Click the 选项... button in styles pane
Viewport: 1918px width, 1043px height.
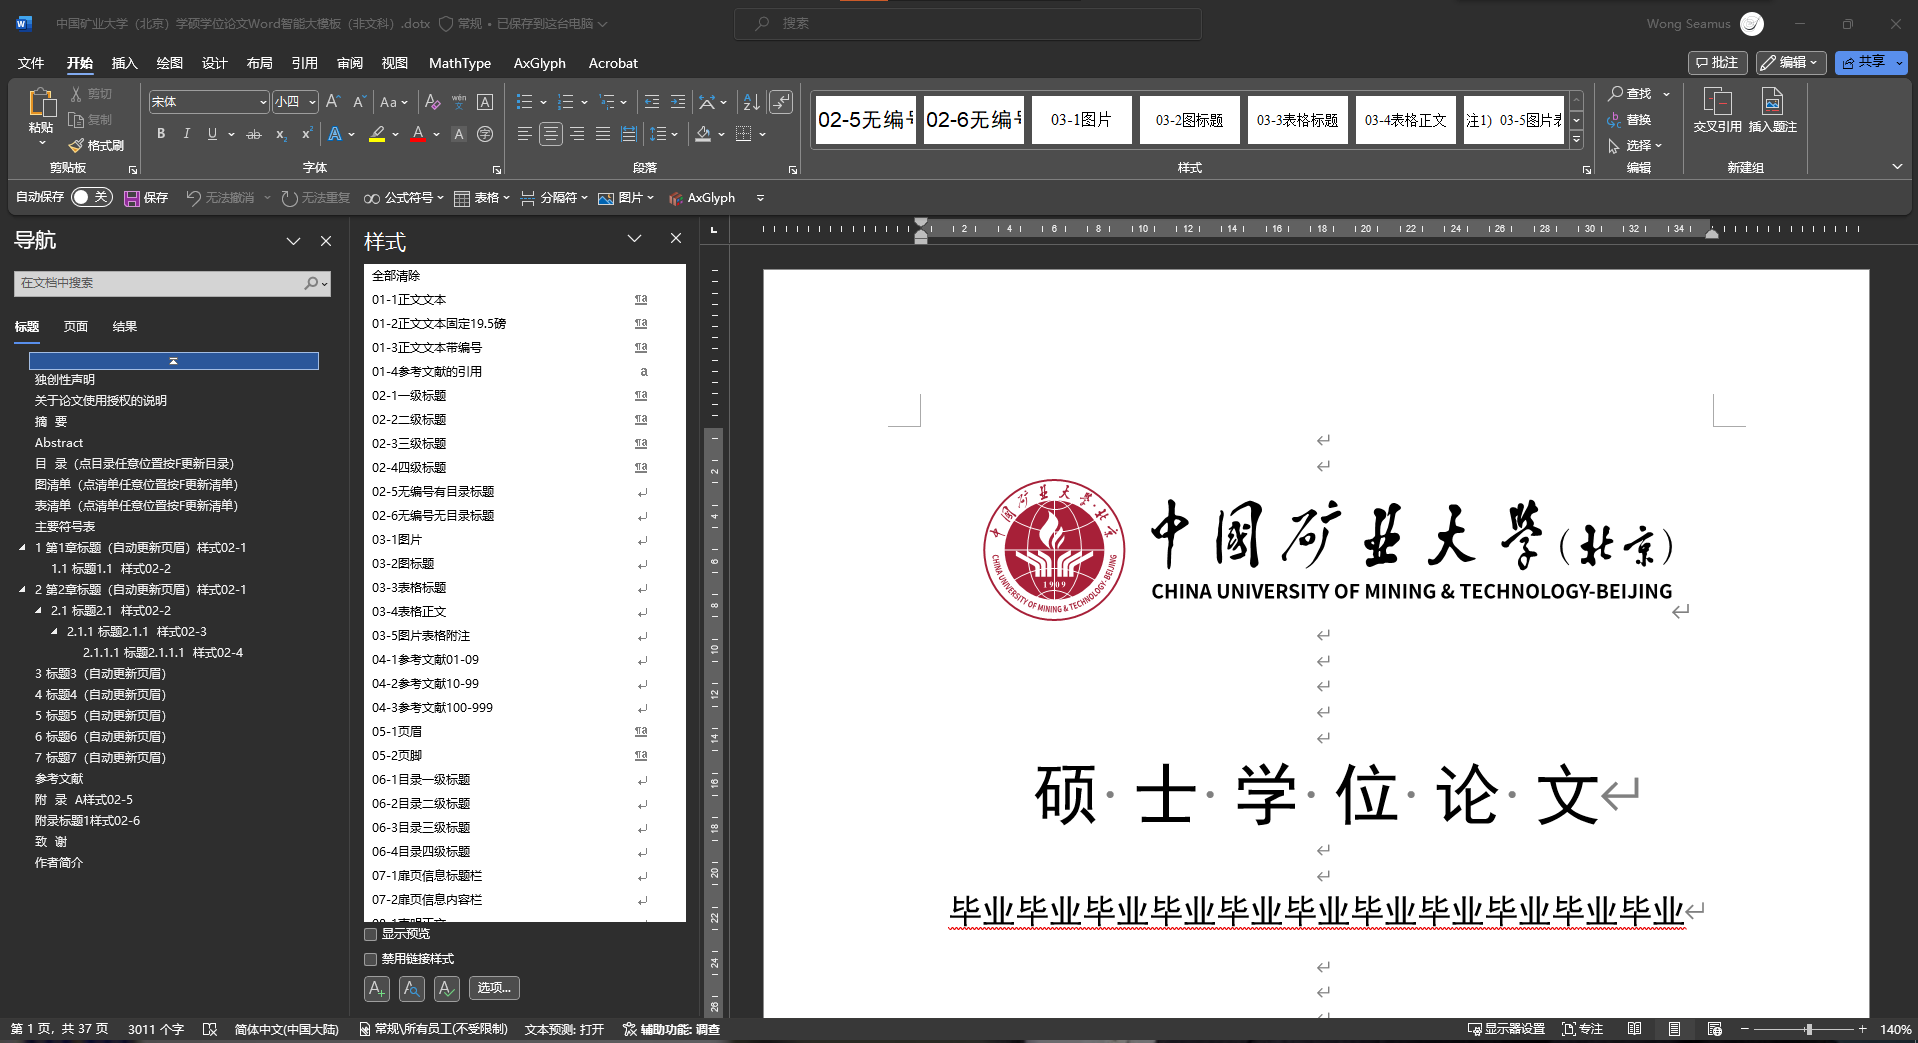[493, 988]
